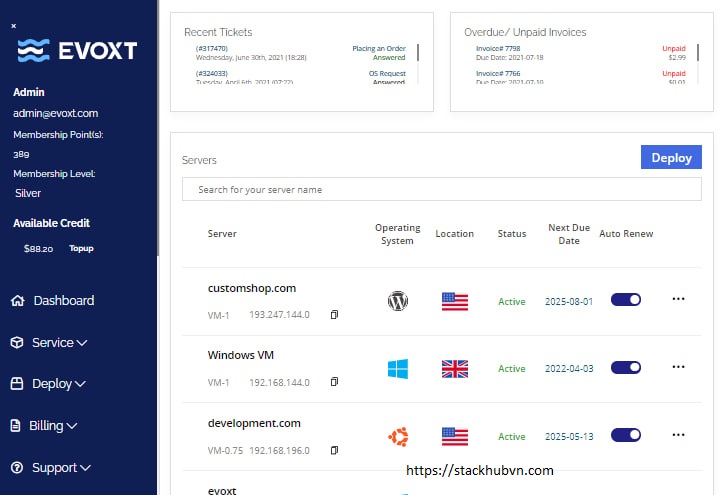Open ticket #317470
Viewport: 720px width, 495px height.
[x=212, y=48]
